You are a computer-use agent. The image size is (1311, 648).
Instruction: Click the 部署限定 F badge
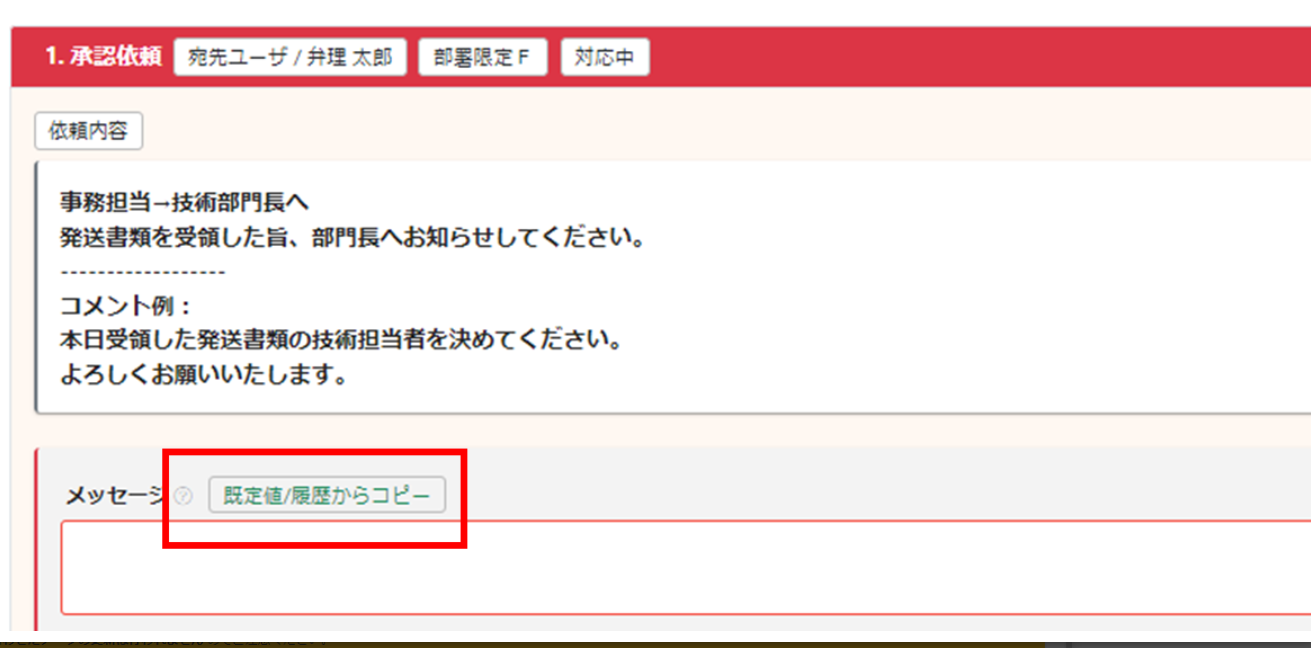(x=482, y=57)
